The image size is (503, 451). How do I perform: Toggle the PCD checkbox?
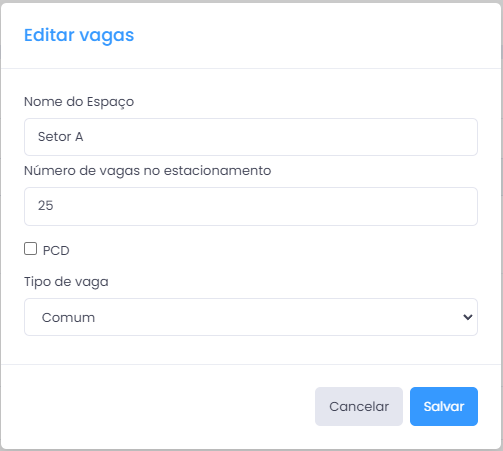coord(30,249)
